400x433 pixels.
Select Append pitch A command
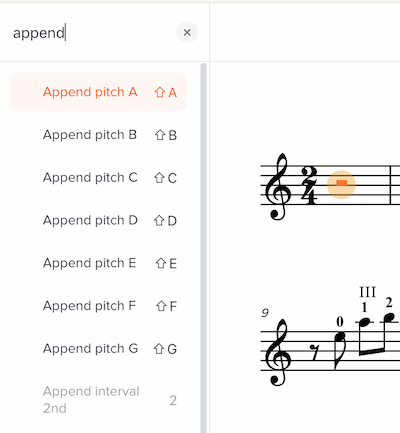[x=99, y=92]
